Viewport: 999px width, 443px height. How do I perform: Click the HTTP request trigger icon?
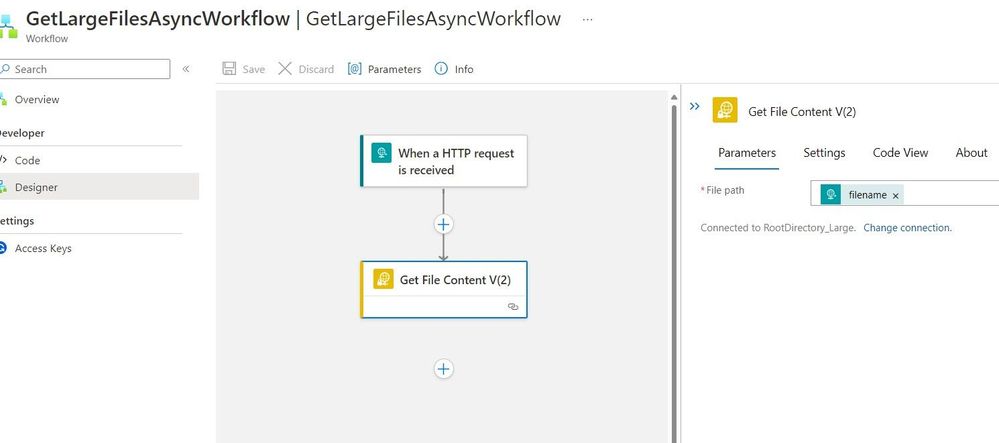coord(380,153)
